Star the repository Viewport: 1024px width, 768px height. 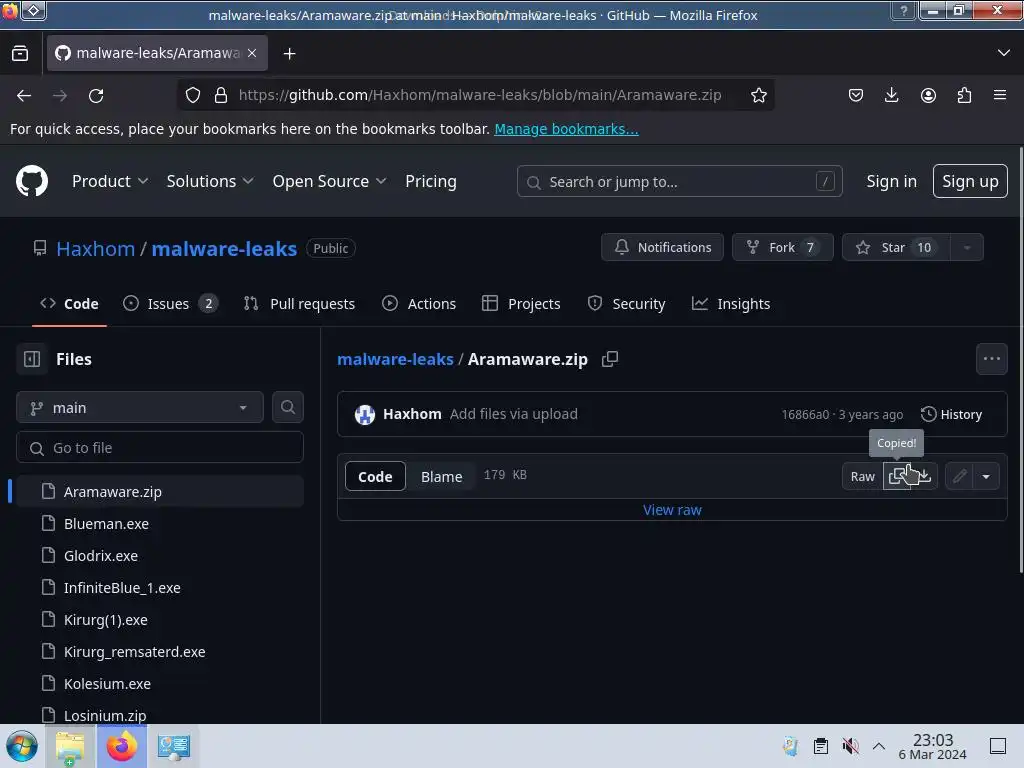pos(896,248)
